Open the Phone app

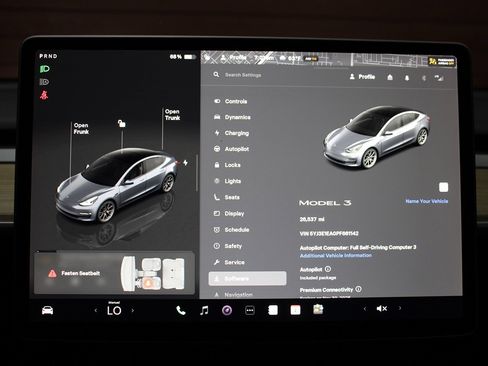(181, 310)
